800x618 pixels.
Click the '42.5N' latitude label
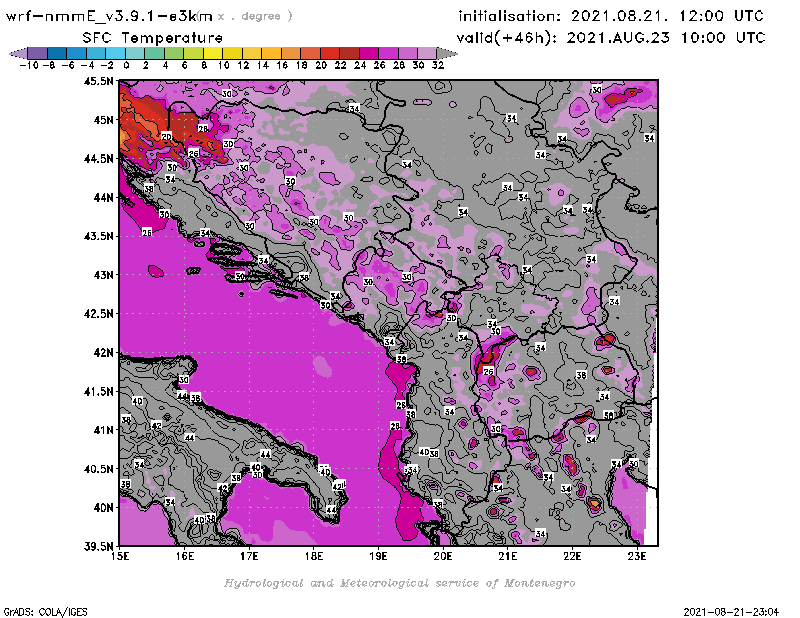pyautogui.click(x=98, y=314)
